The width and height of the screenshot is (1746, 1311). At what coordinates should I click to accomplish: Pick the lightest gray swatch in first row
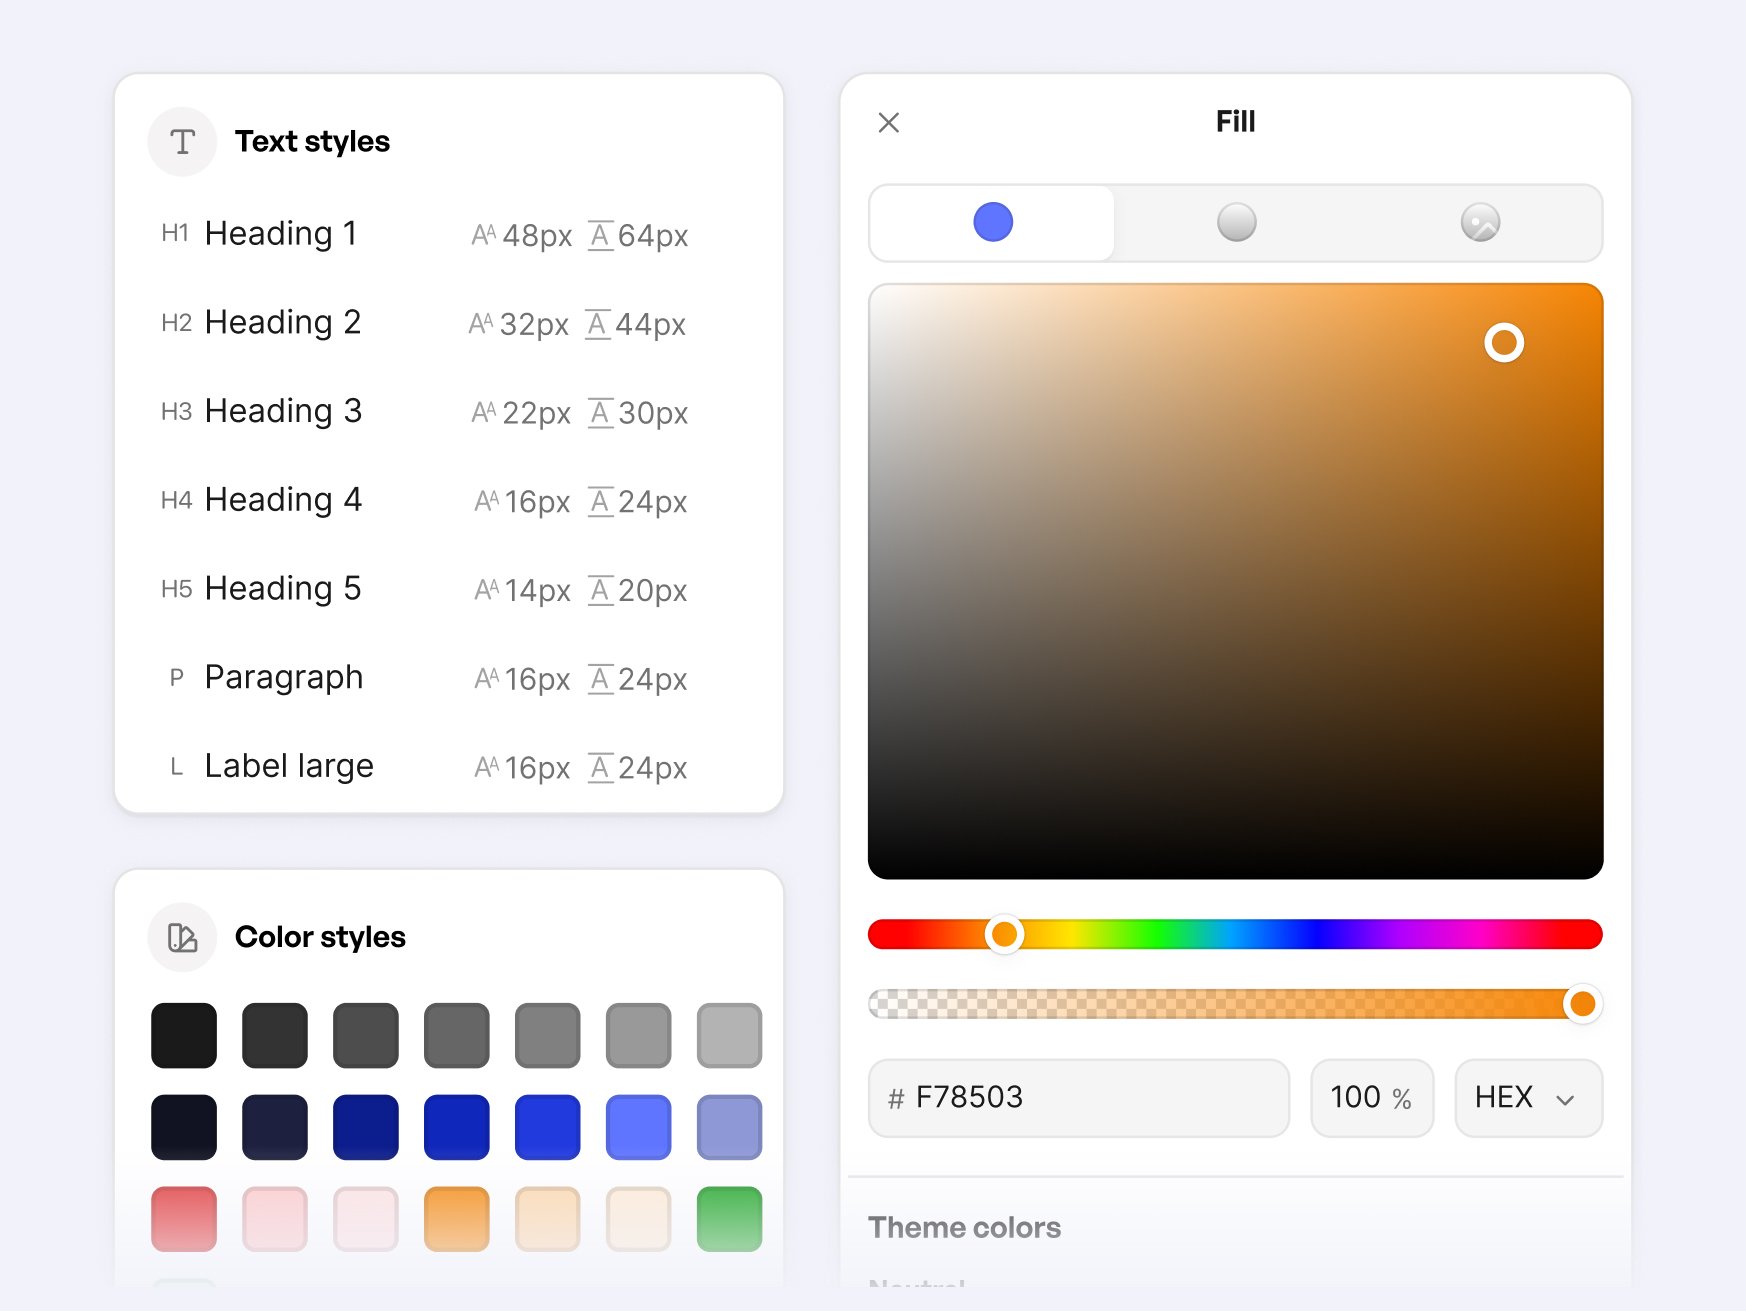tap(729, 1036)
